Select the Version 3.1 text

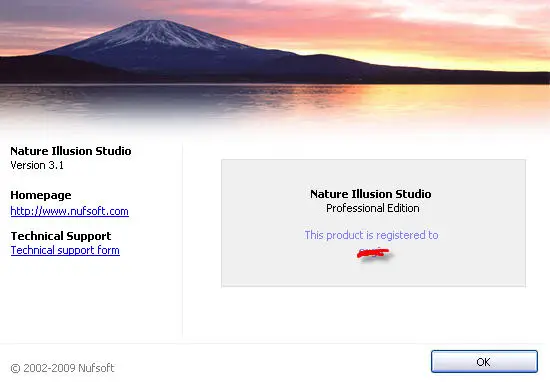point(37,165)
